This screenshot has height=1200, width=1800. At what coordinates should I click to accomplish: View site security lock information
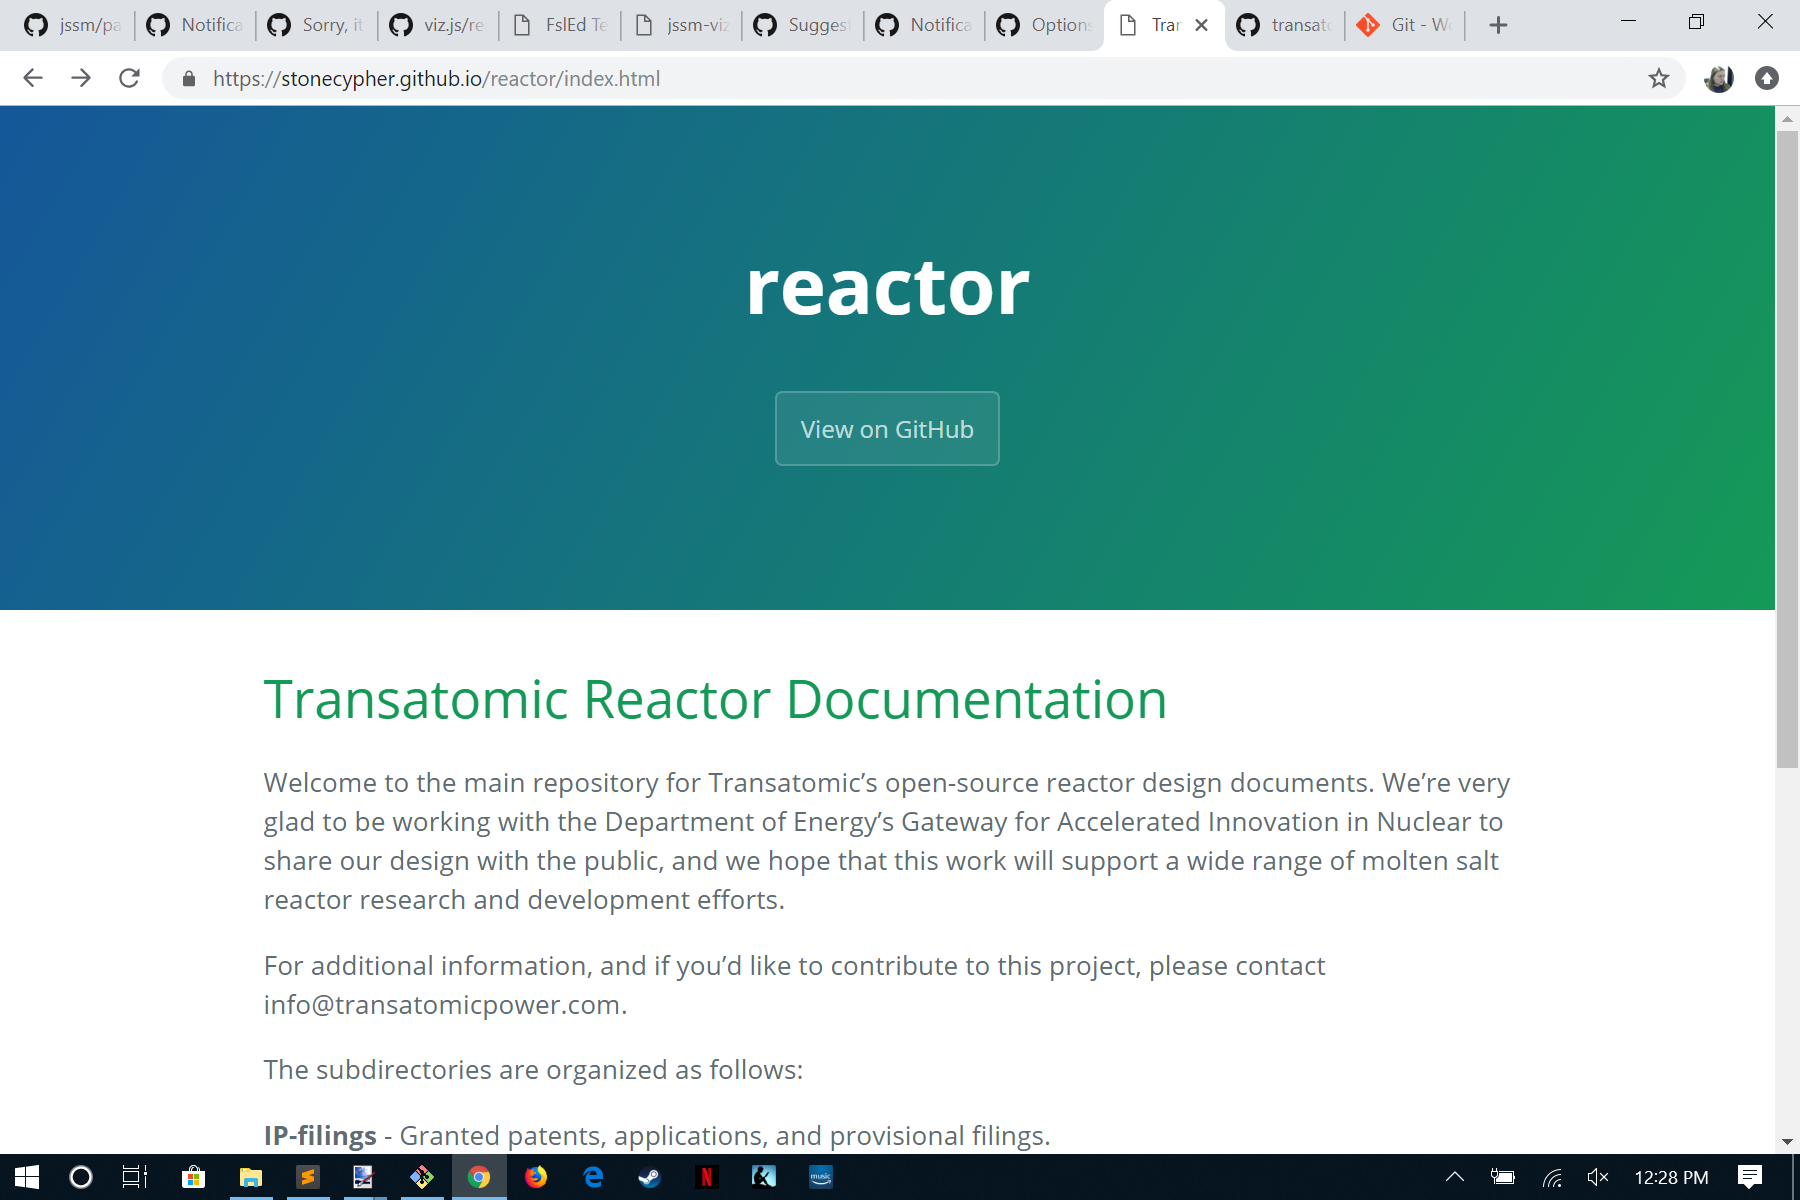point(189,78)
